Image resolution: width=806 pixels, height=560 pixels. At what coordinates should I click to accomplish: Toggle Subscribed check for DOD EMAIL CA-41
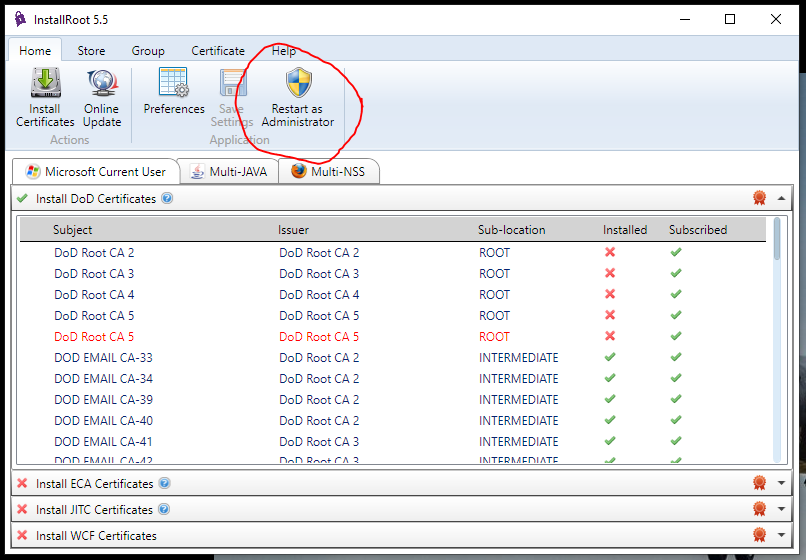676,441
